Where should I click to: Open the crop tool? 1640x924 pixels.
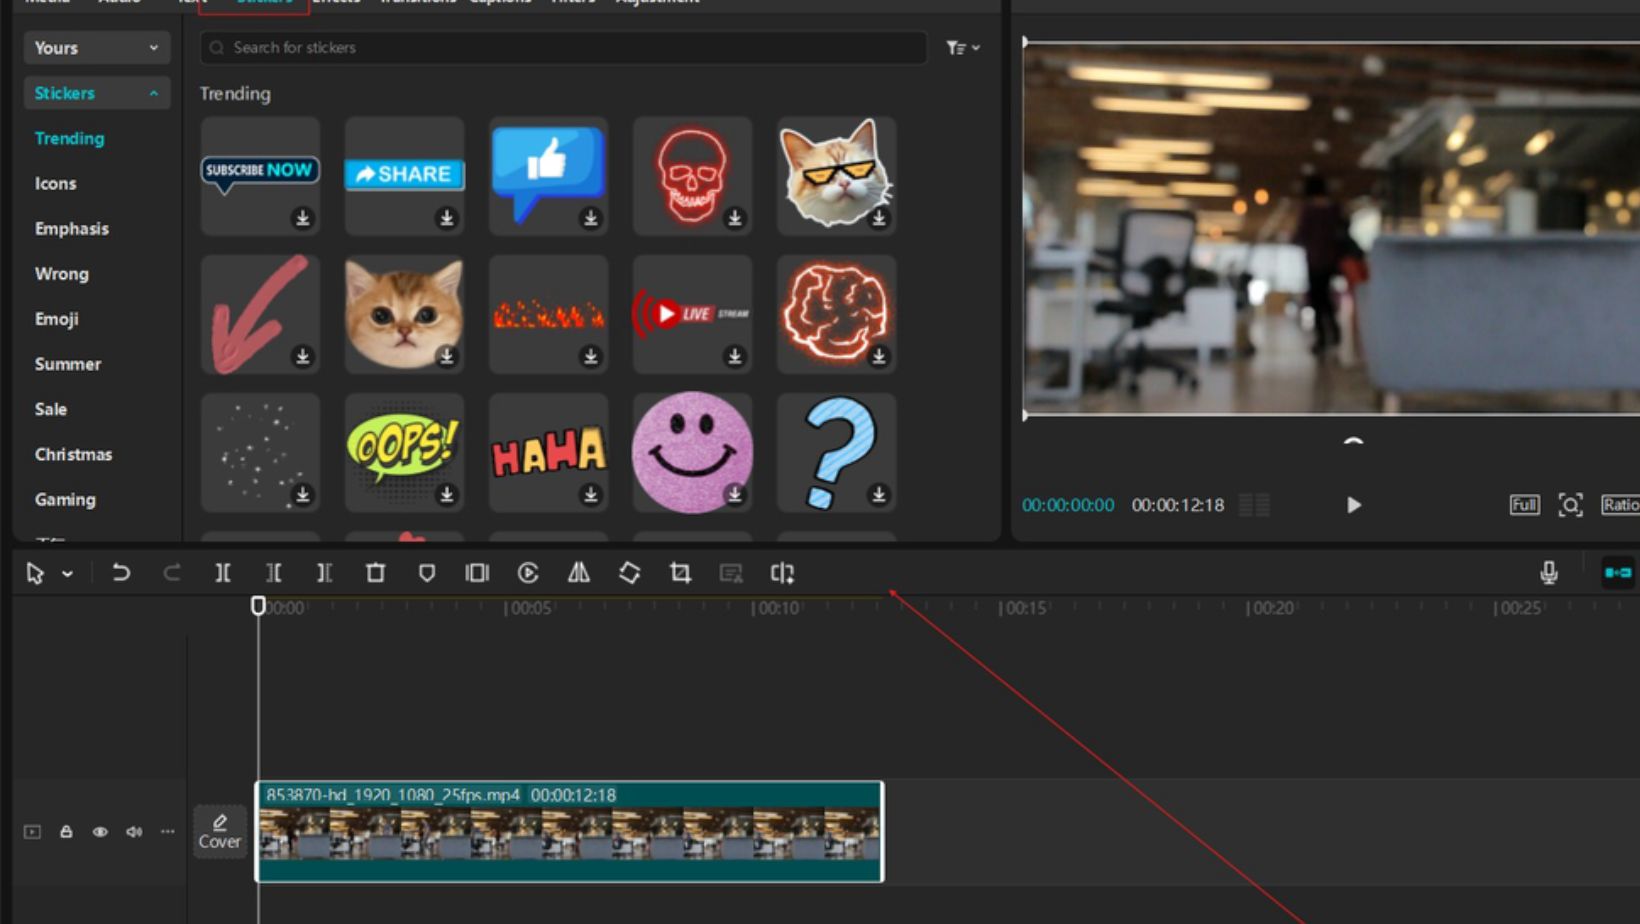click(680, 573)
